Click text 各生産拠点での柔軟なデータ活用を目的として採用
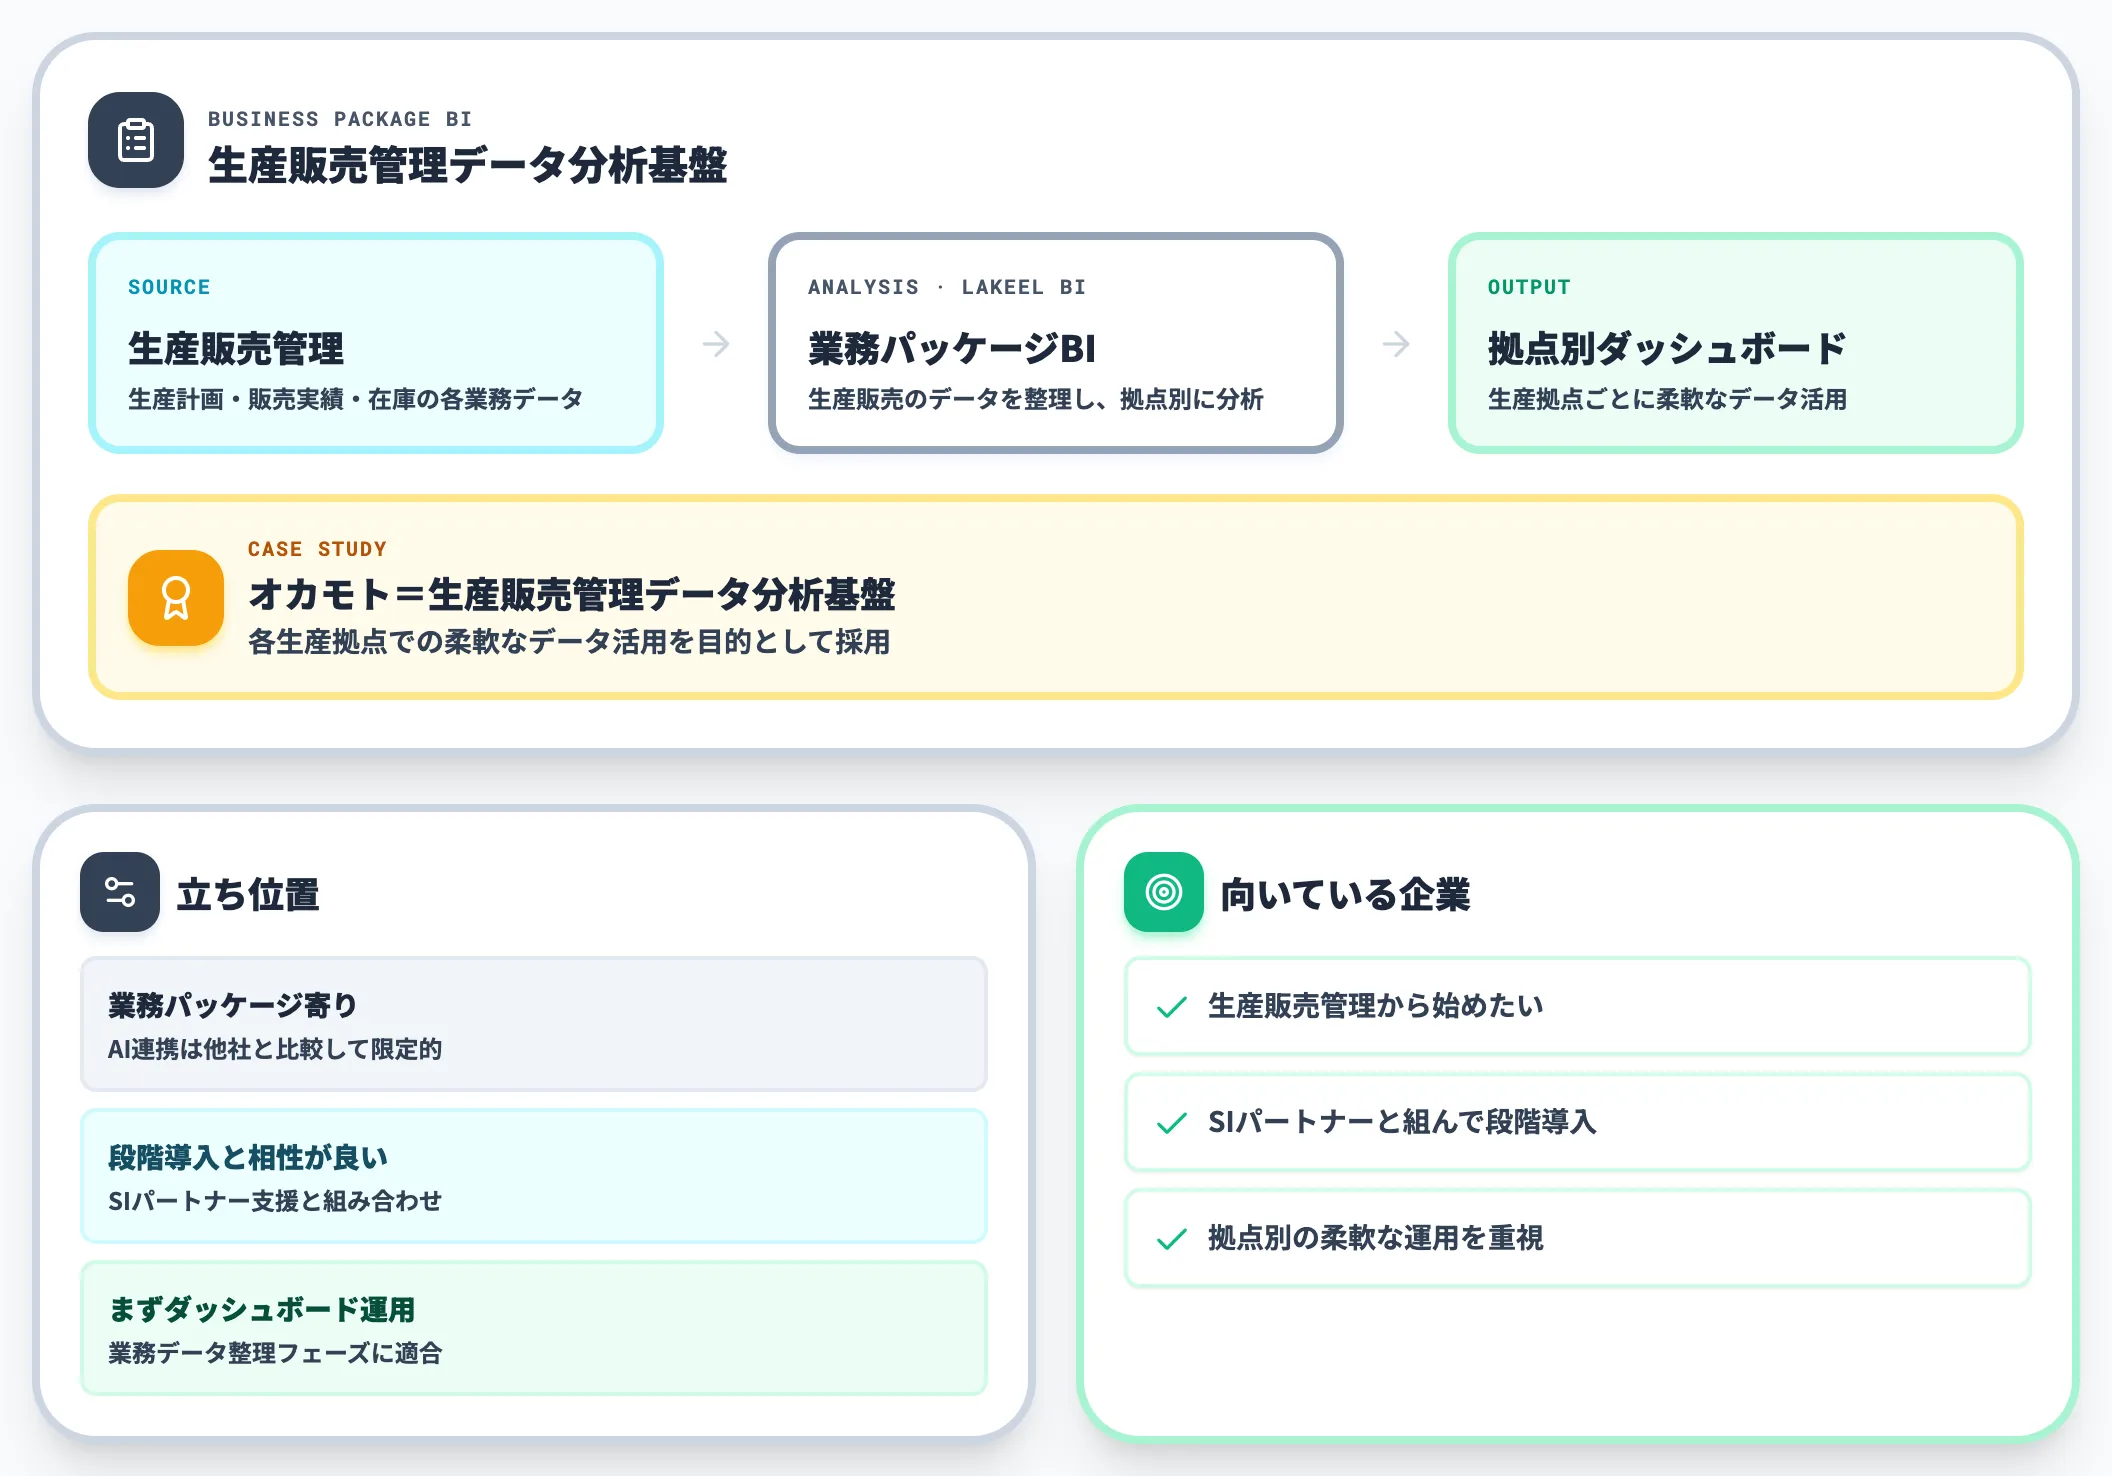This screenshot has height=1476, width=2112. click(569, 642)
